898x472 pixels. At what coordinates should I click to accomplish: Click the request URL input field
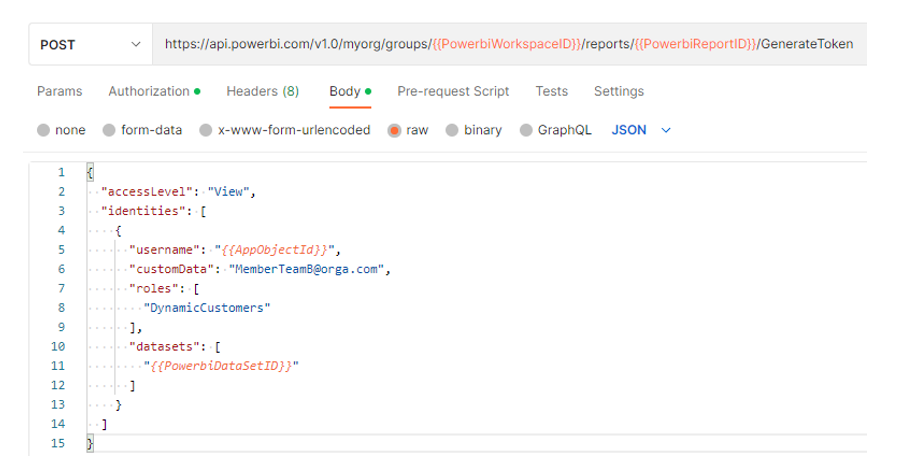pos(510,45)
